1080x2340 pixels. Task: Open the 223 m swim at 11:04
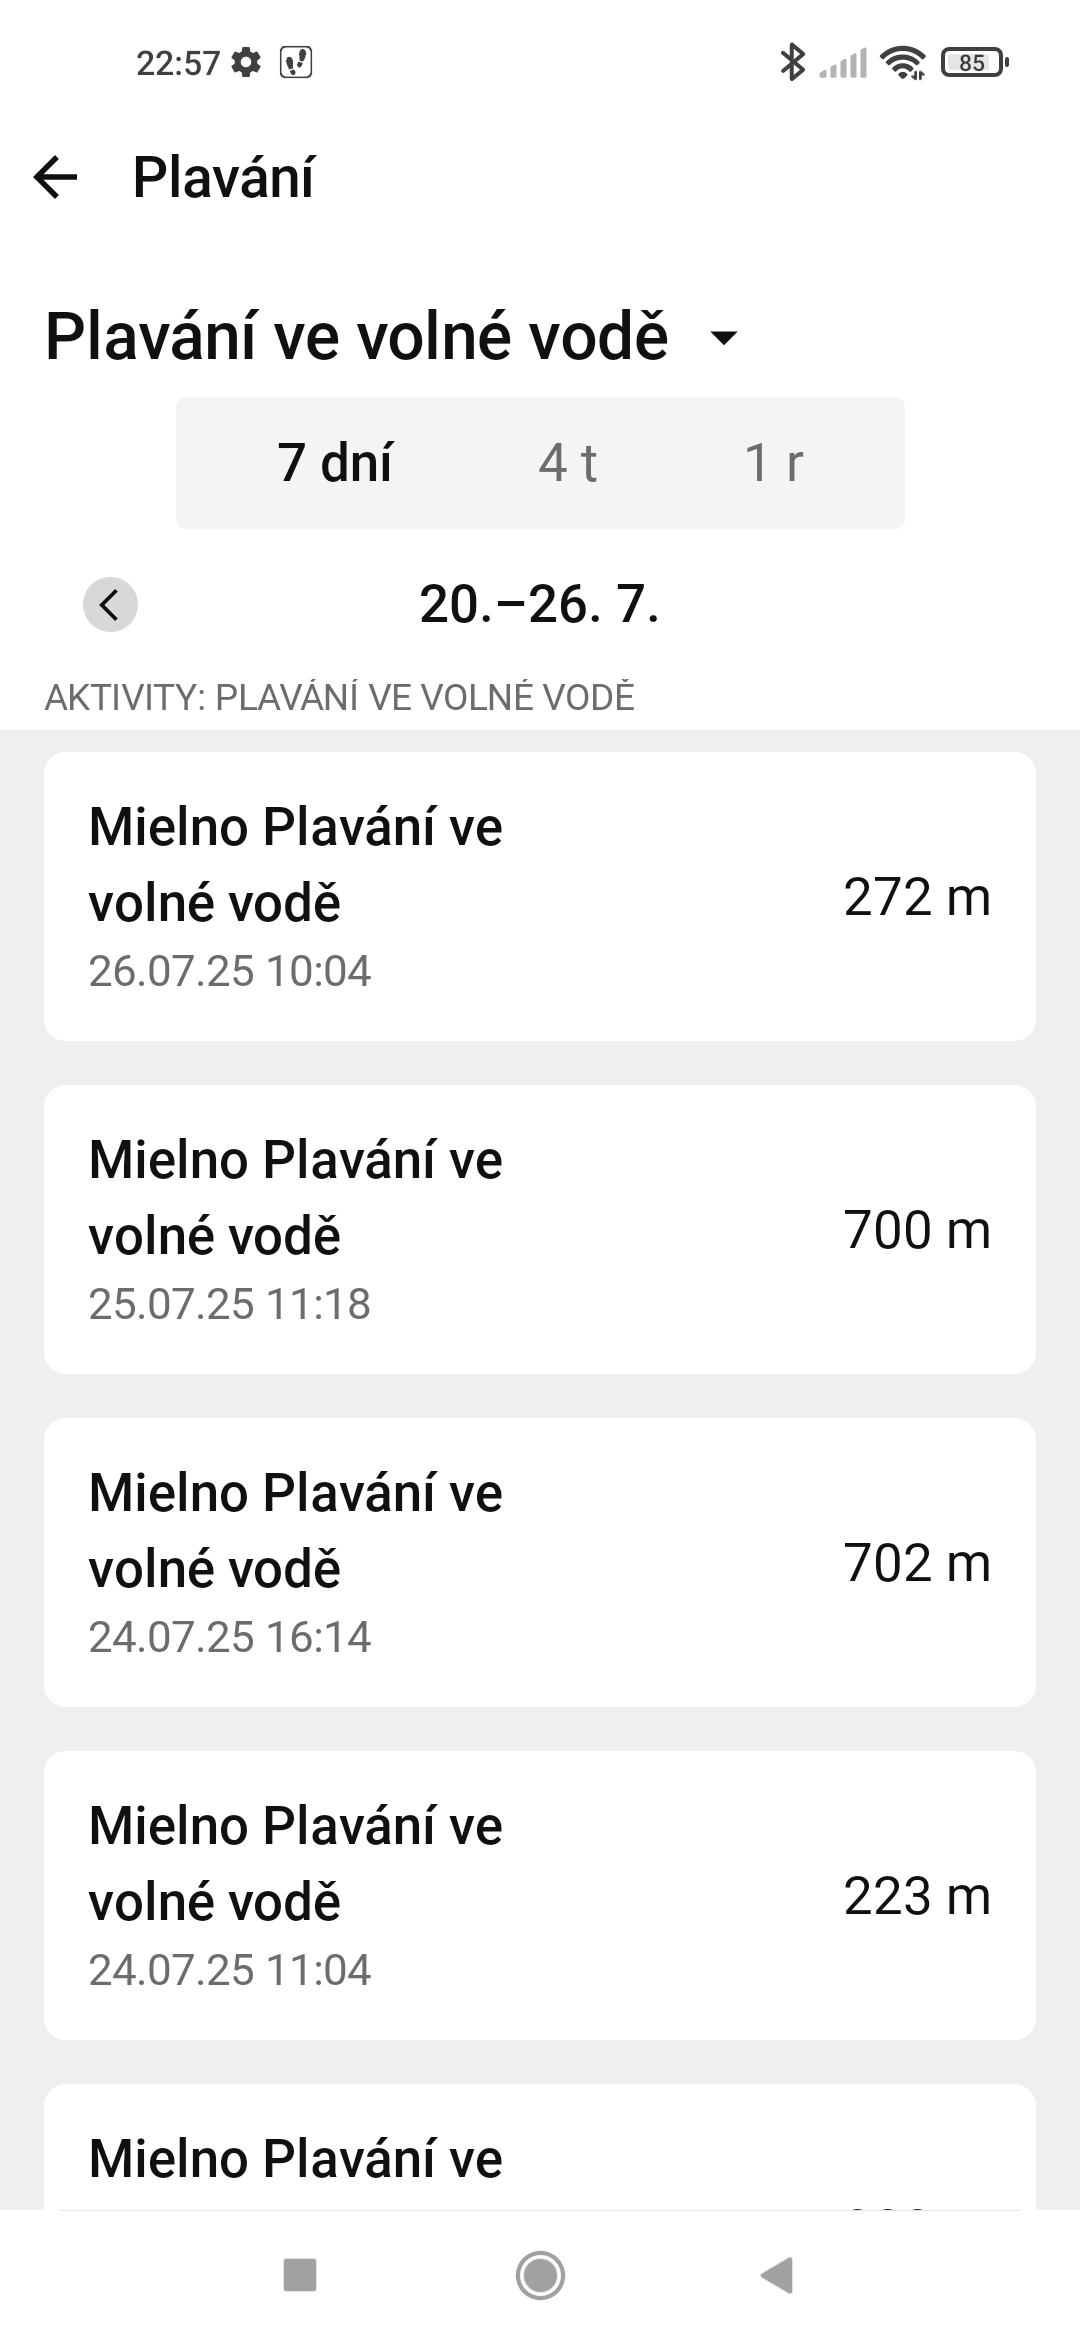coord(540,1895)
